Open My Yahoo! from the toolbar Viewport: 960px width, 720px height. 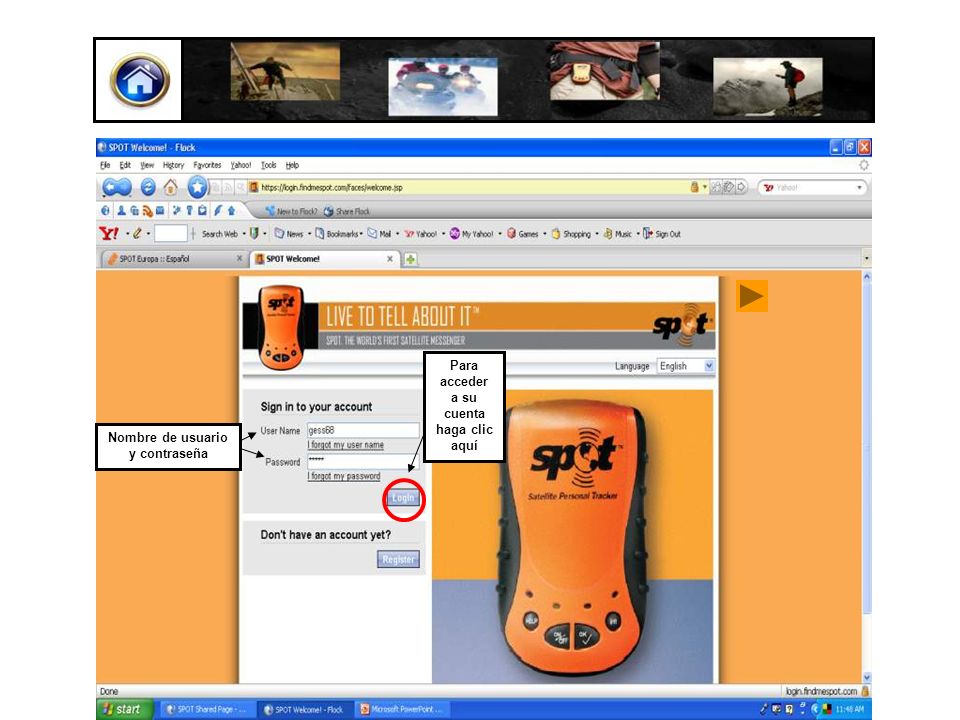[x=471, y=234]
